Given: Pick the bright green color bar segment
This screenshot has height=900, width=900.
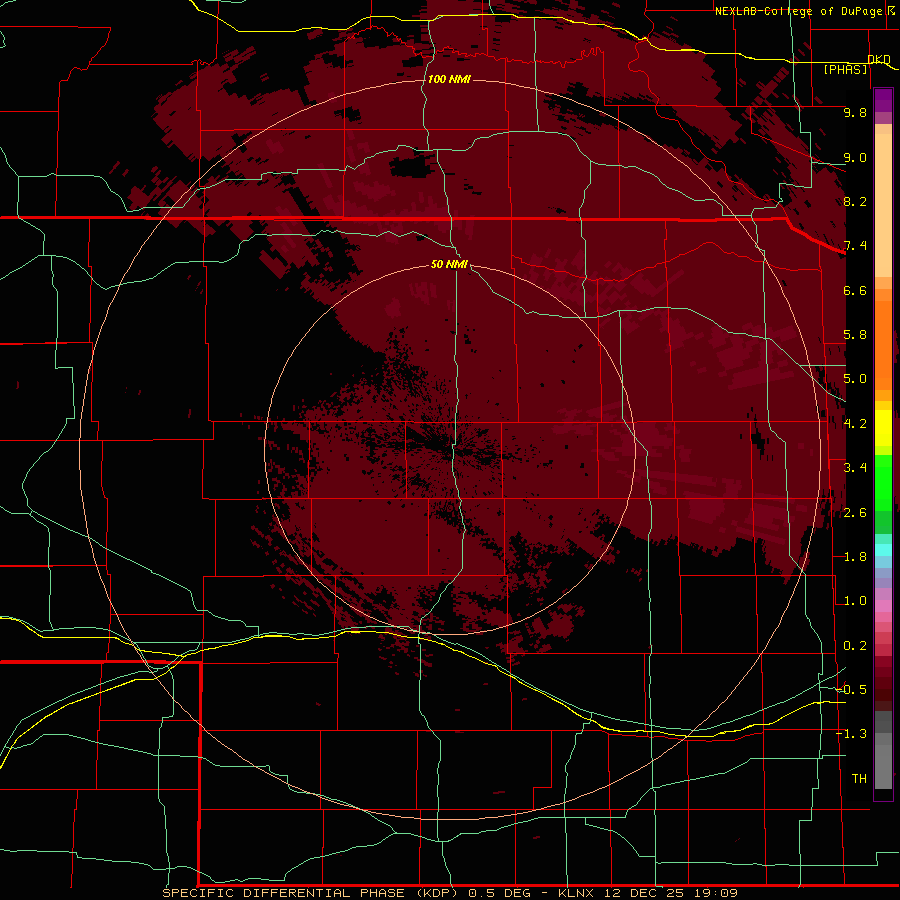Looking at the screenshot, I should point(883,482).
